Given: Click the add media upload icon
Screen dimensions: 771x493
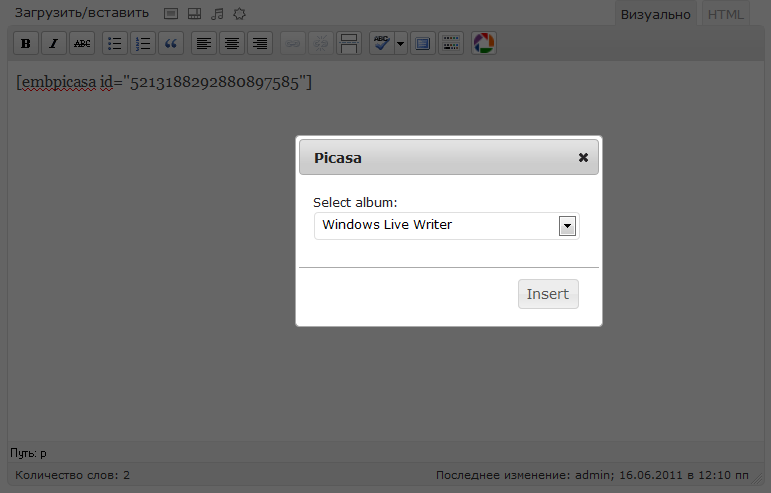Looking at the screenshot, I should 239,14.
